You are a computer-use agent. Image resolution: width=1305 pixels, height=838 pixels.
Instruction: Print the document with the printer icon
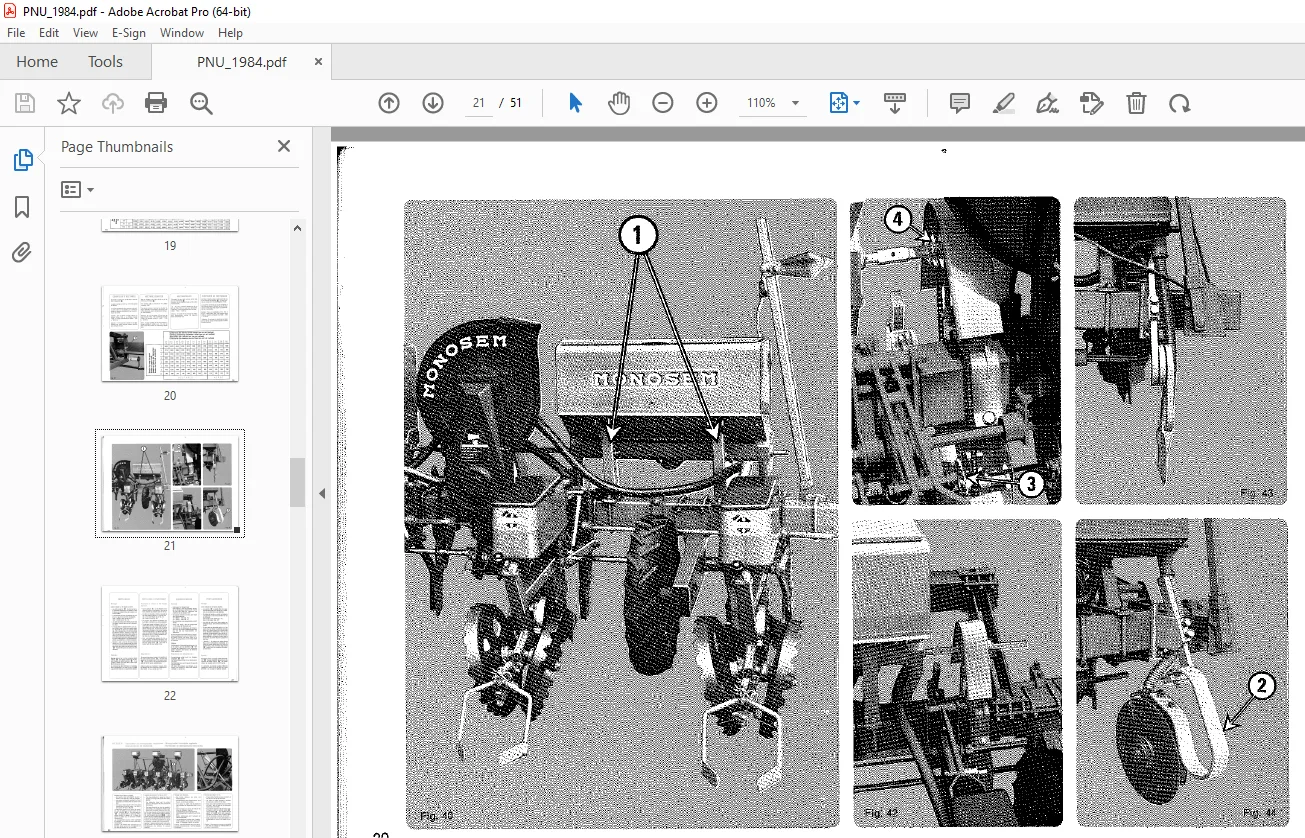click(x=156, y=103)
